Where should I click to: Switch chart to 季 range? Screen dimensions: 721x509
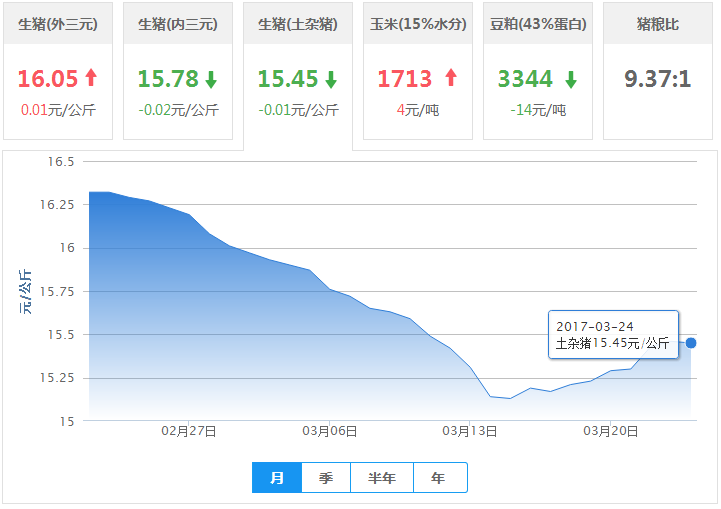point(326,478)
